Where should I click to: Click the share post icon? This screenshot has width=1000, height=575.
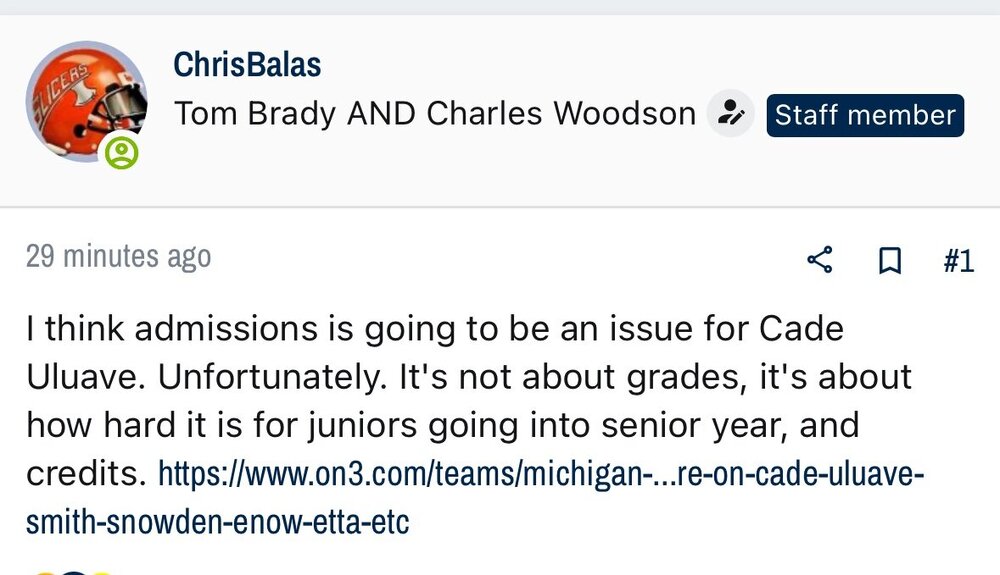point(820,260)
